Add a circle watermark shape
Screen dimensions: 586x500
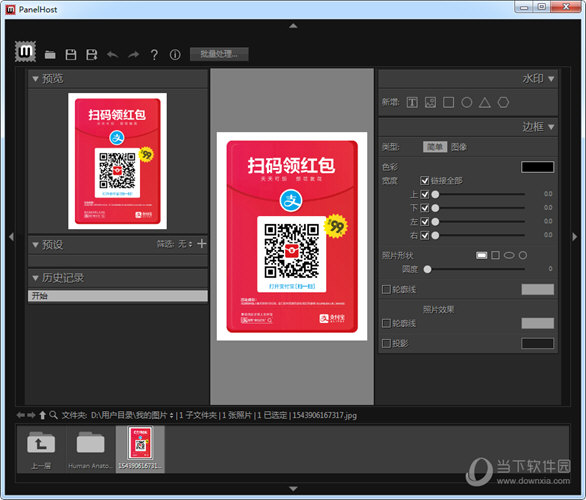point(467,102)
